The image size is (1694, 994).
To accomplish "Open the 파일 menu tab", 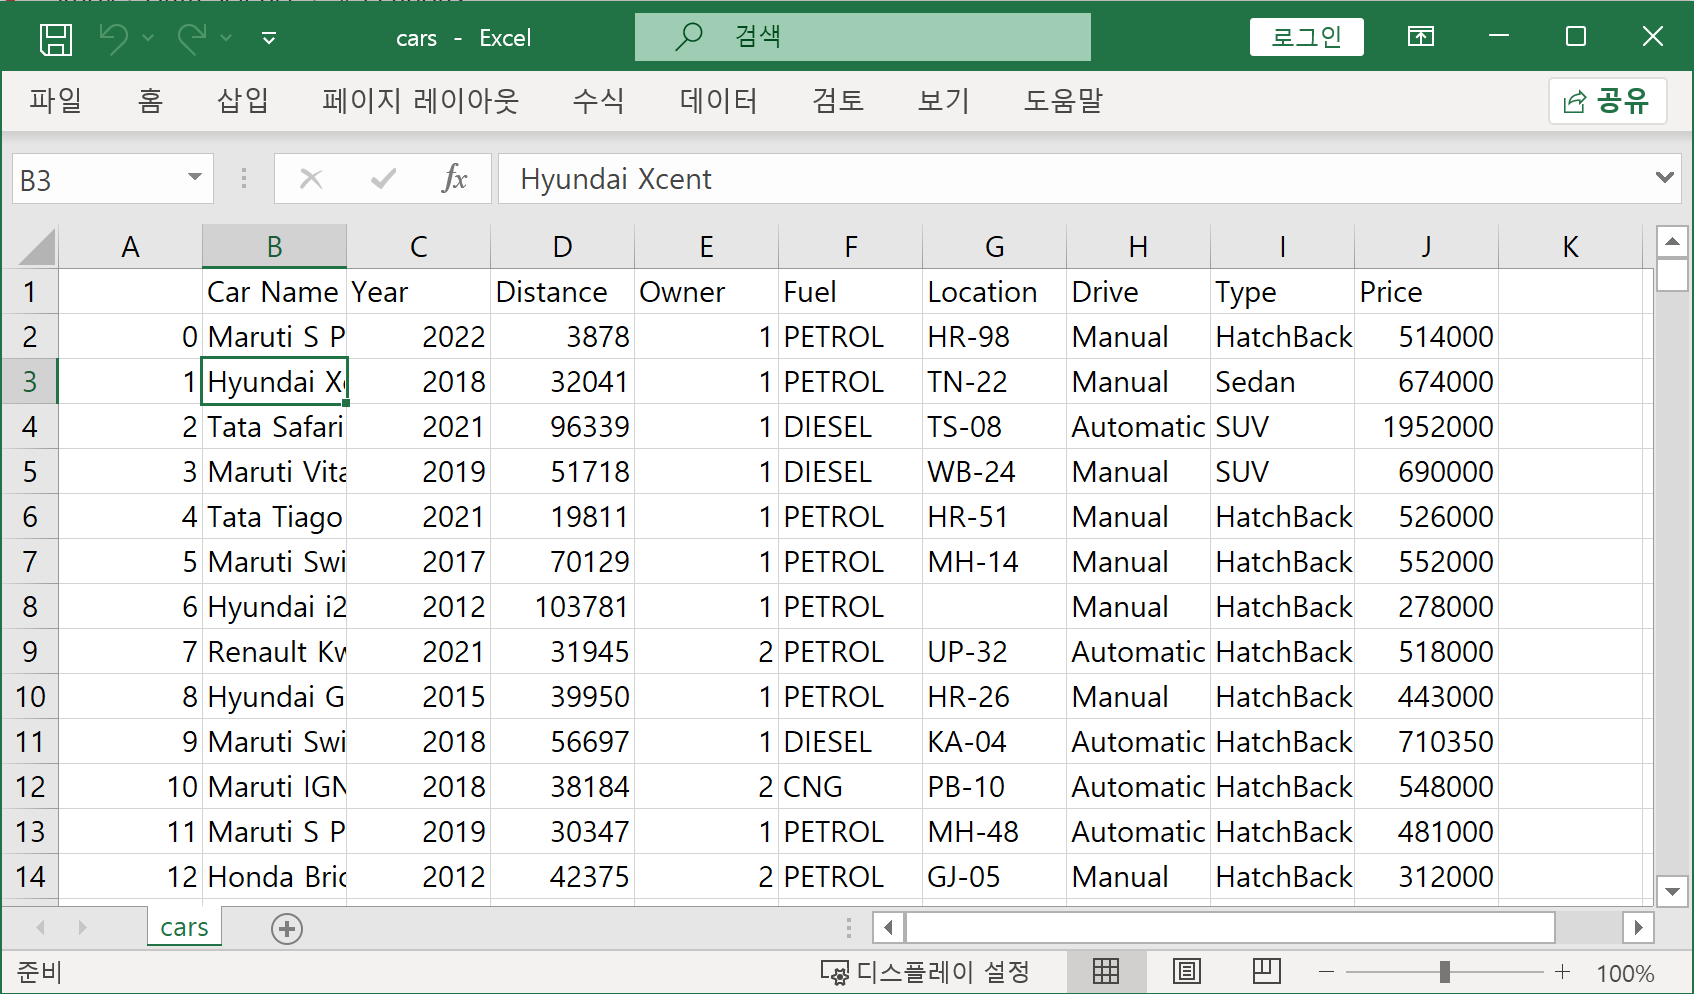I will coord(56,100).
